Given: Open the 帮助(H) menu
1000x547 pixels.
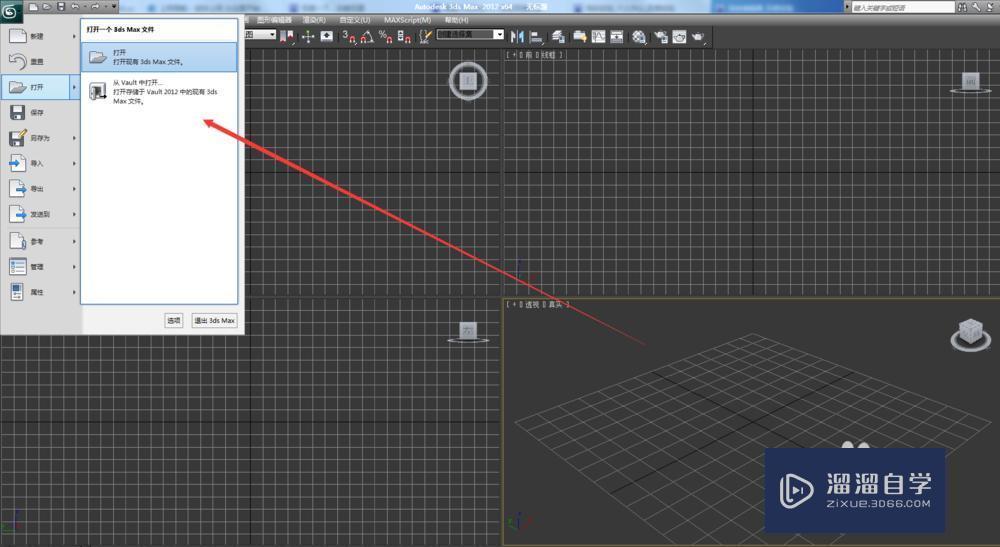Looking at the screenshot, I should 457,20.
